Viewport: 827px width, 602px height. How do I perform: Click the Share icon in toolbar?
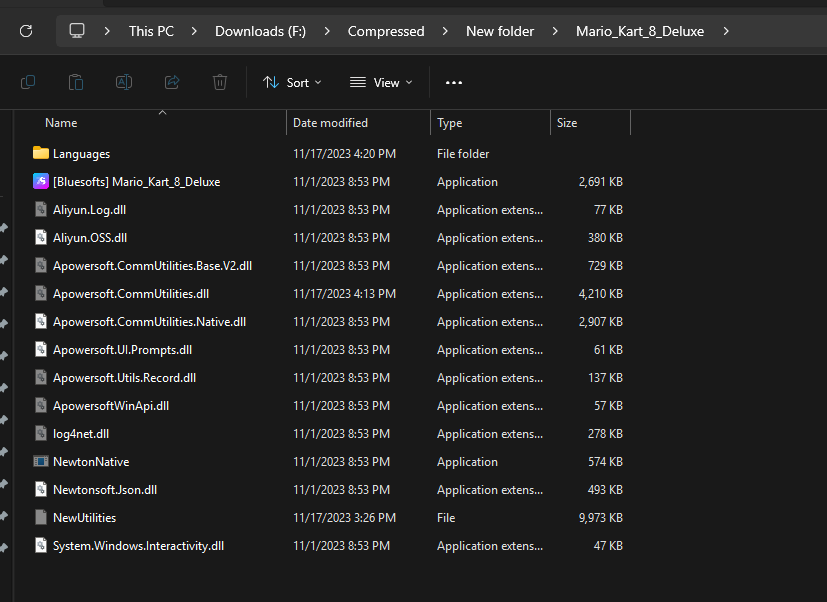click(172, 82)
